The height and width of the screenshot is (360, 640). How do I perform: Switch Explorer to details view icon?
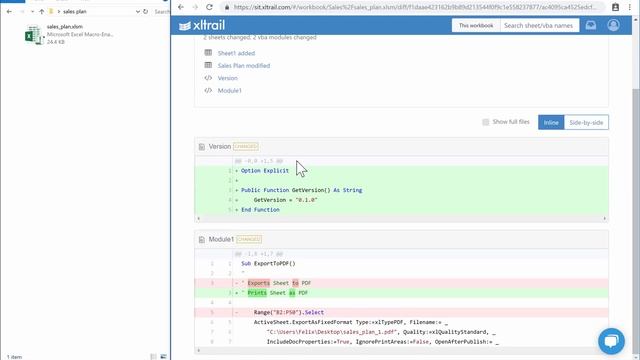pyautogui.click(x=153, y=357)
